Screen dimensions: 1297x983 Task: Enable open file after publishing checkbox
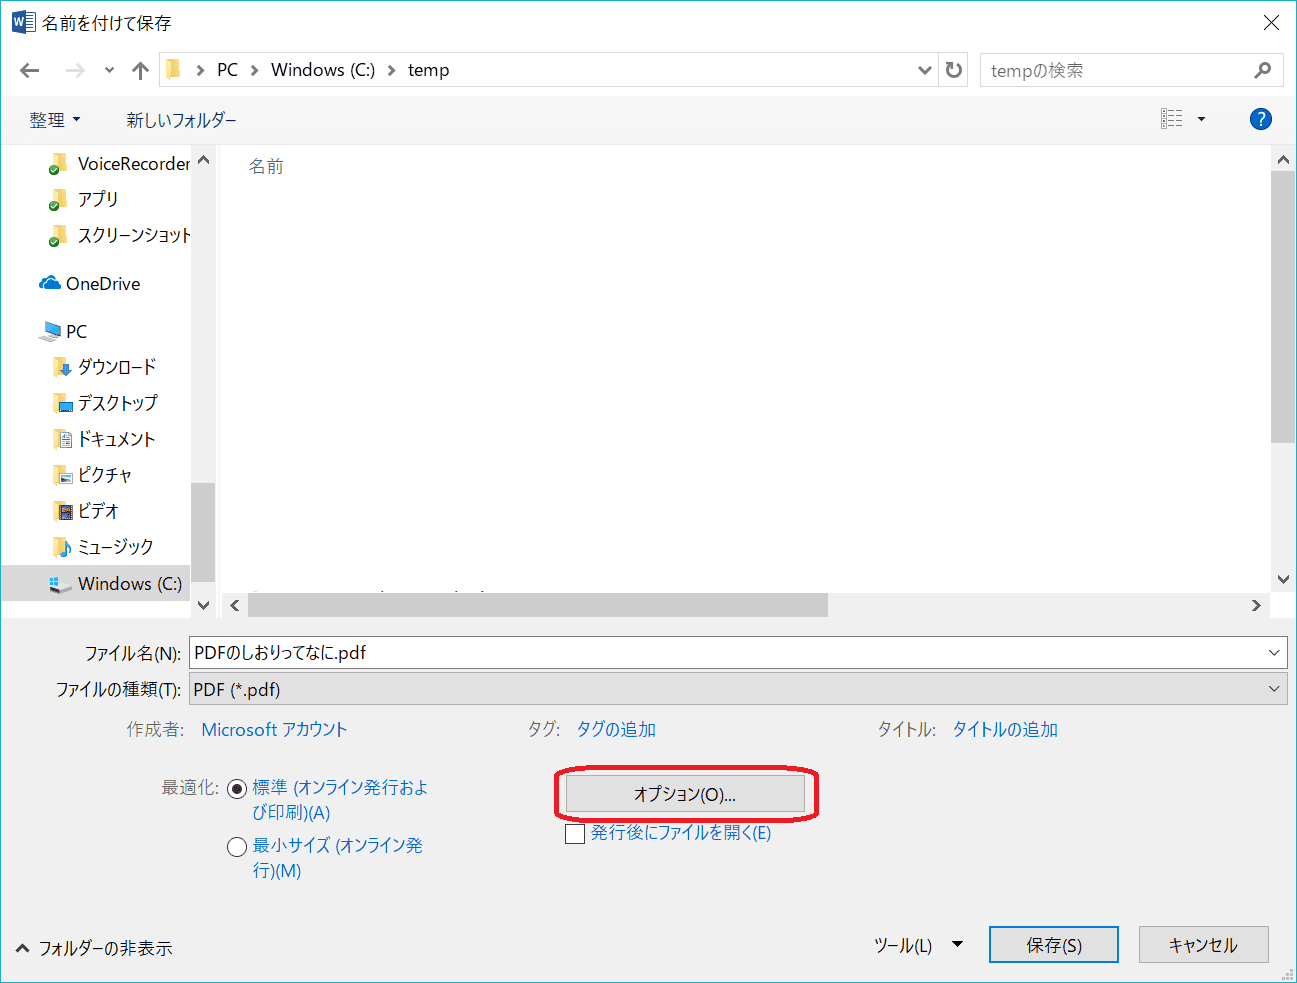(575, 833)
